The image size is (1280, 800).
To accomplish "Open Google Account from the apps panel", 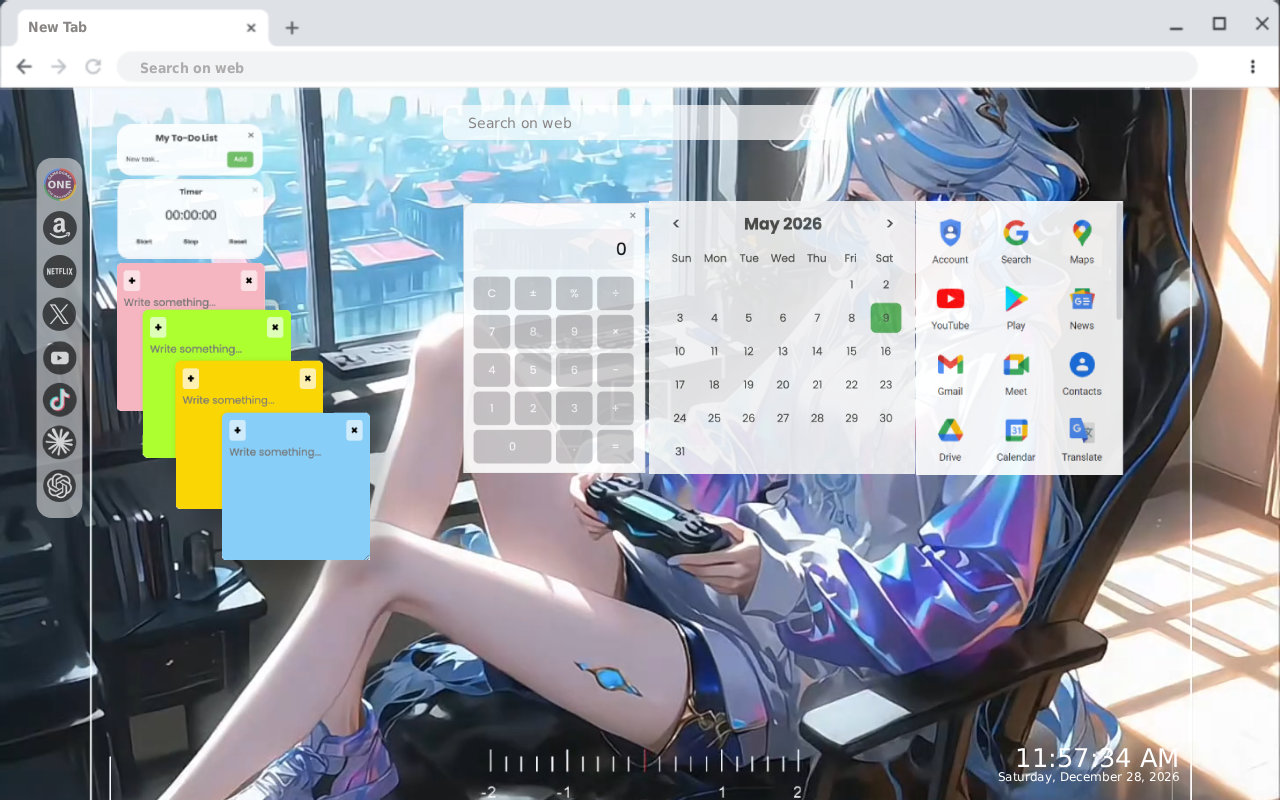I will (950, 241).
